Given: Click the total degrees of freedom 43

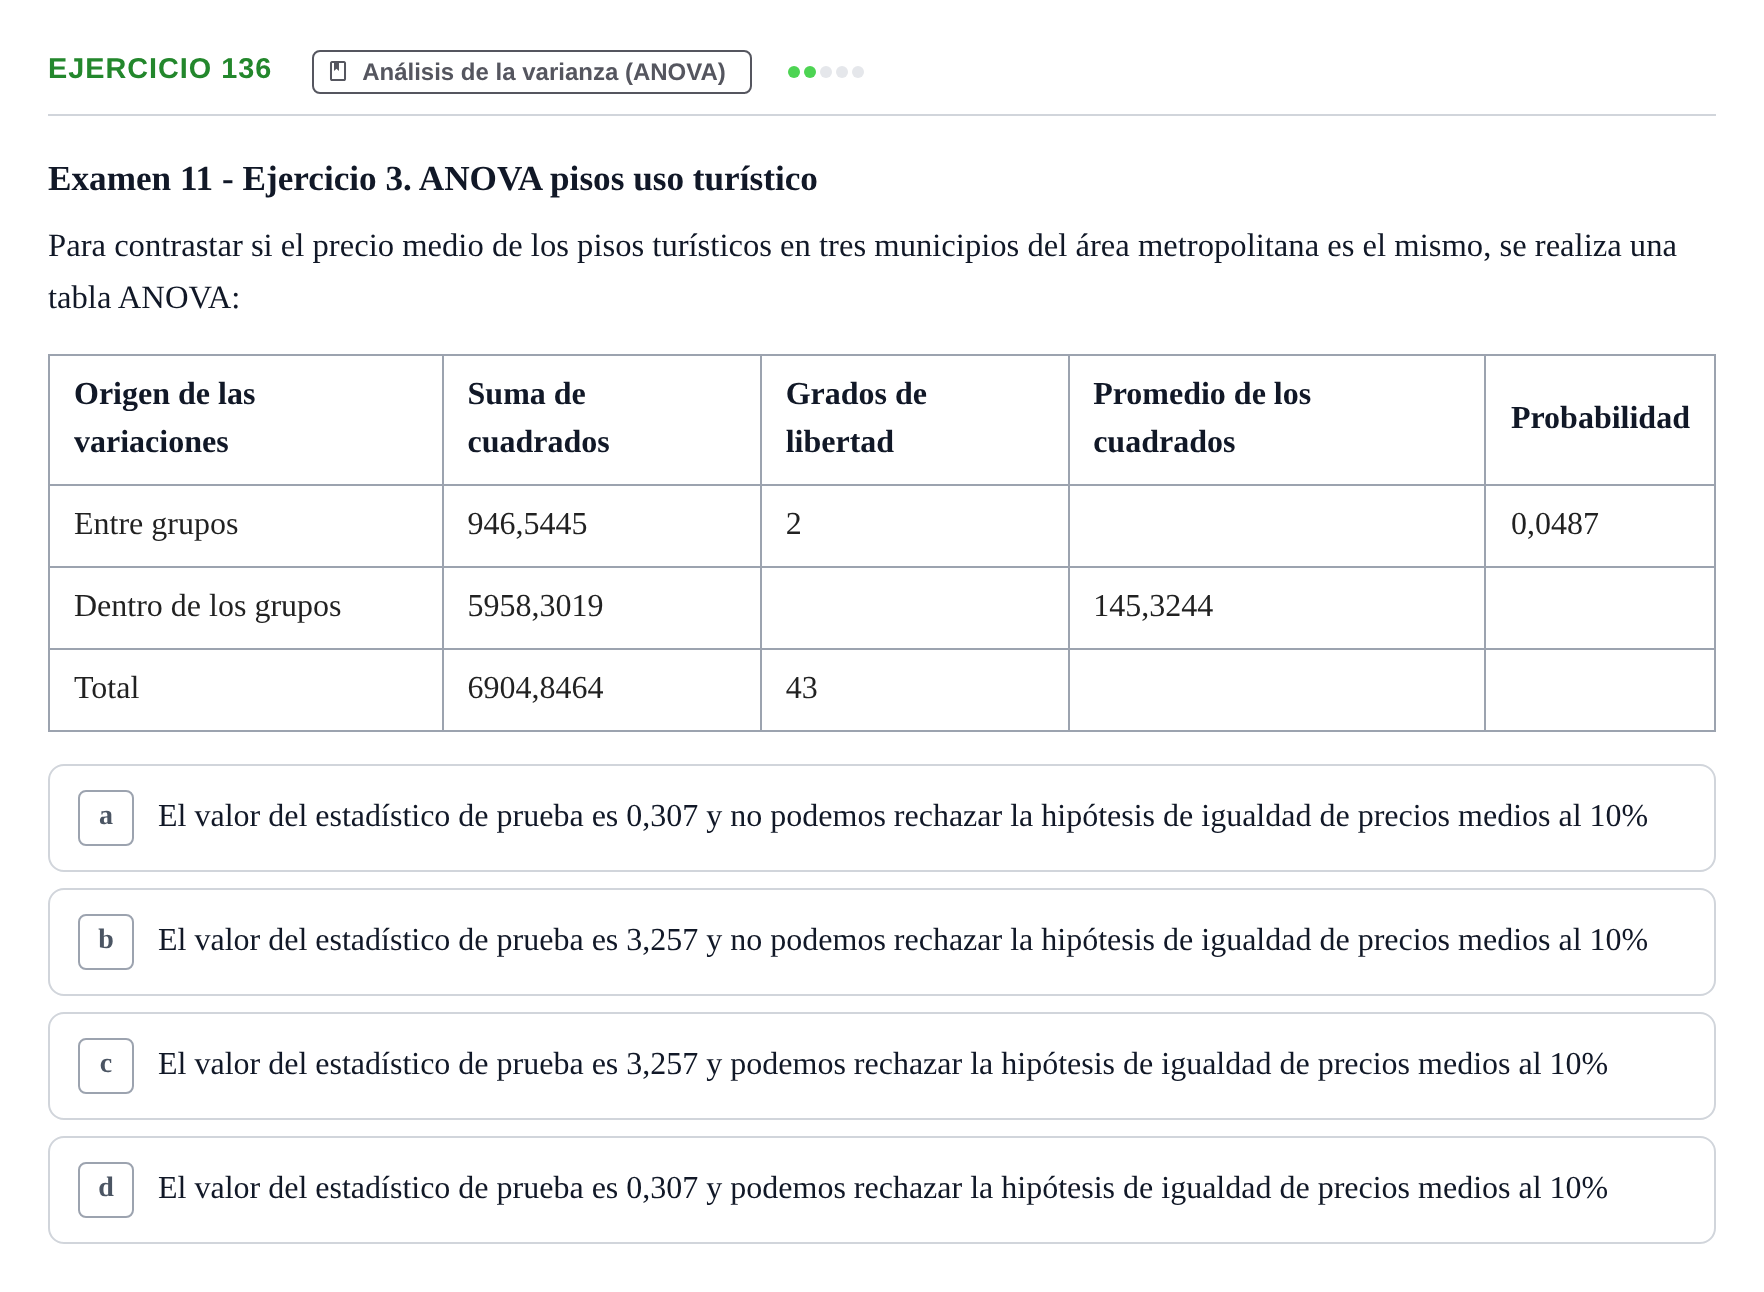Looking at the screenshot, I should (802, 689).
